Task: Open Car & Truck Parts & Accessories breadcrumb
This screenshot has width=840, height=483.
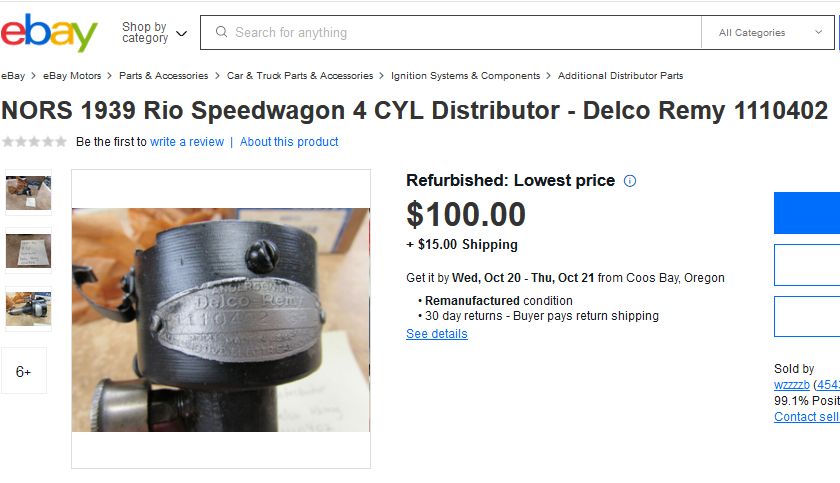Action: pos(299,76)
